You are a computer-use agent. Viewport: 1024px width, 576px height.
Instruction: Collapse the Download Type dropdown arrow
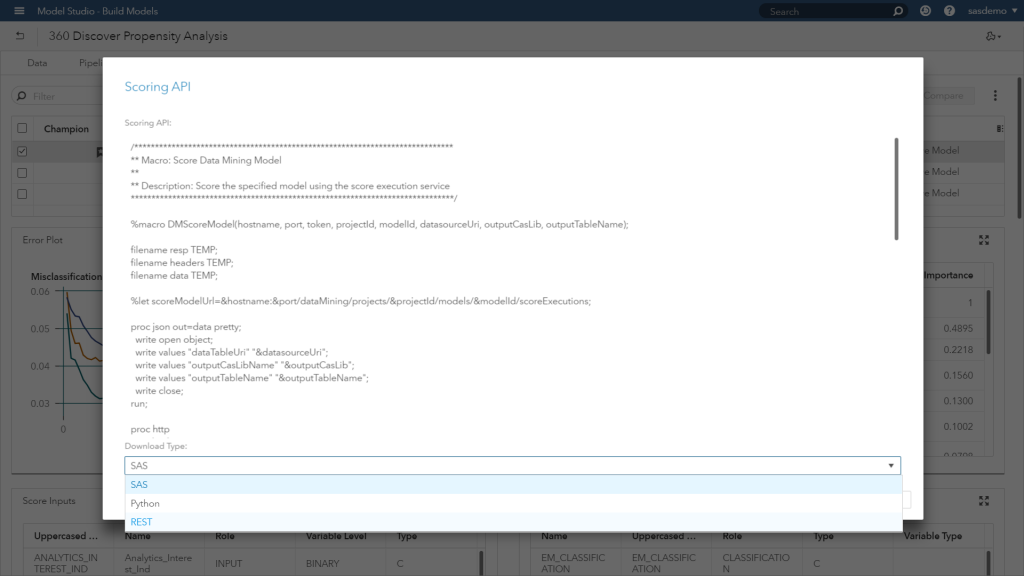tap(890, 466)
